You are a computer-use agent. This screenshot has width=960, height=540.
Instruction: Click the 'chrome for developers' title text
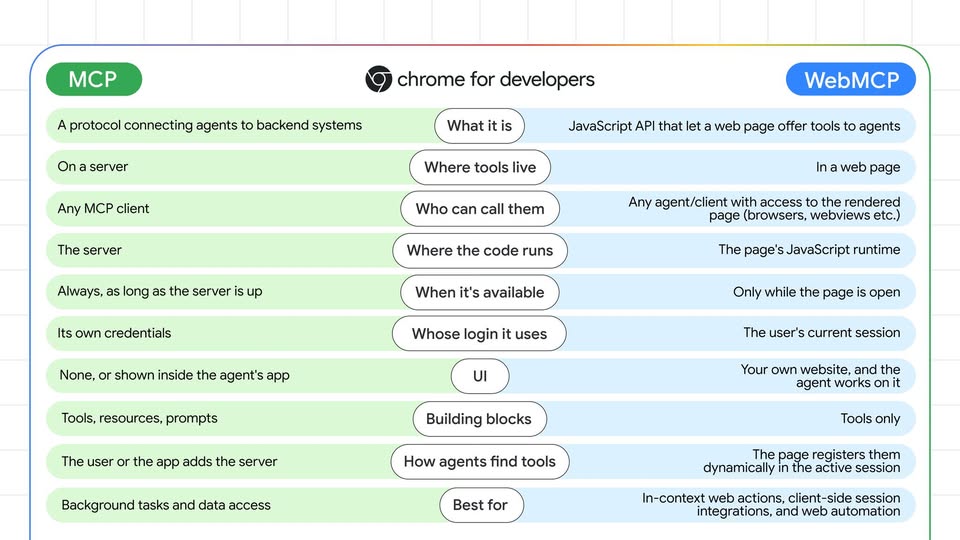pyautogui.click(x=496, y=80)
